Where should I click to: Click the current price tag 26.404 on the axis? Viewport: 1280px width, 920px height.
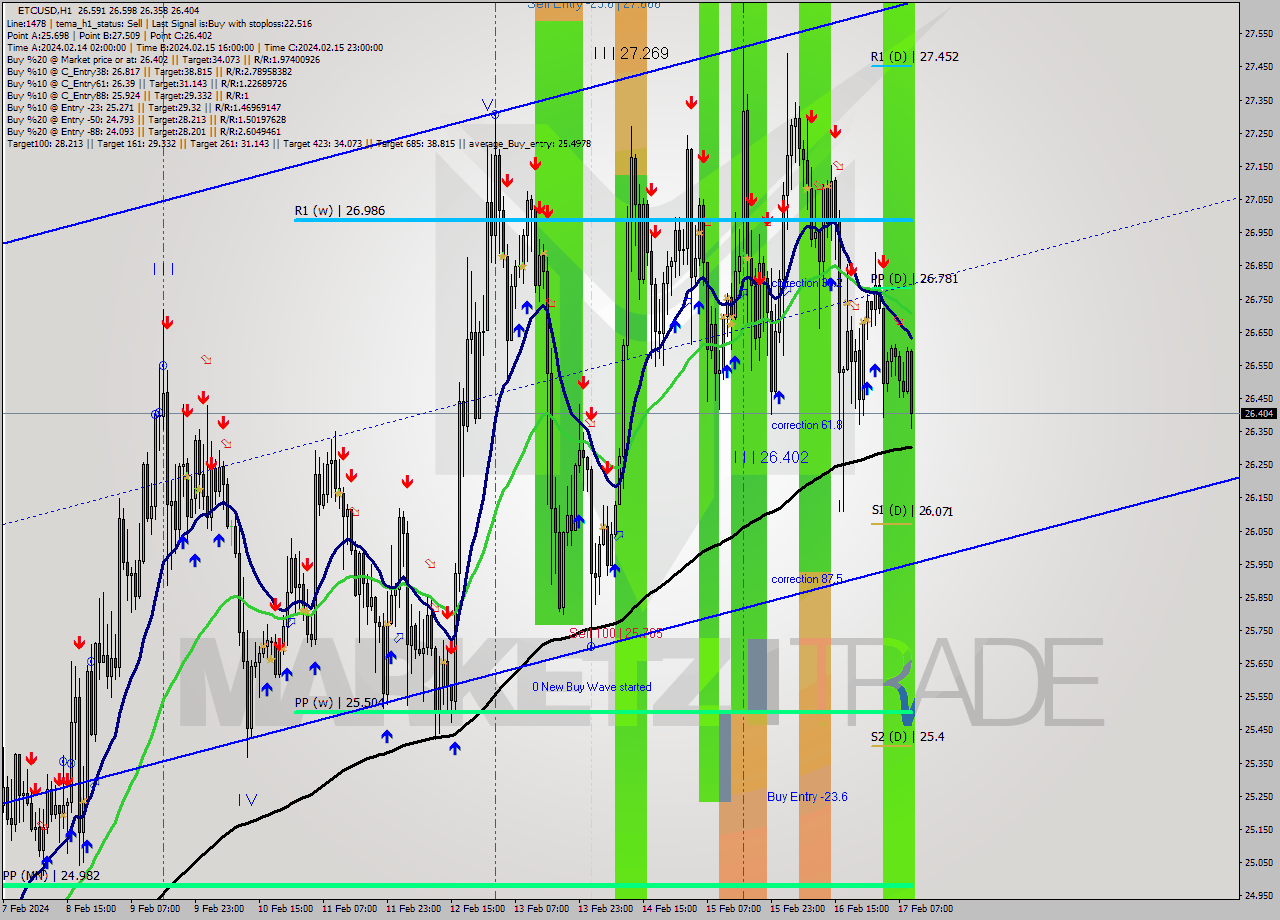tap(1259, 413)
